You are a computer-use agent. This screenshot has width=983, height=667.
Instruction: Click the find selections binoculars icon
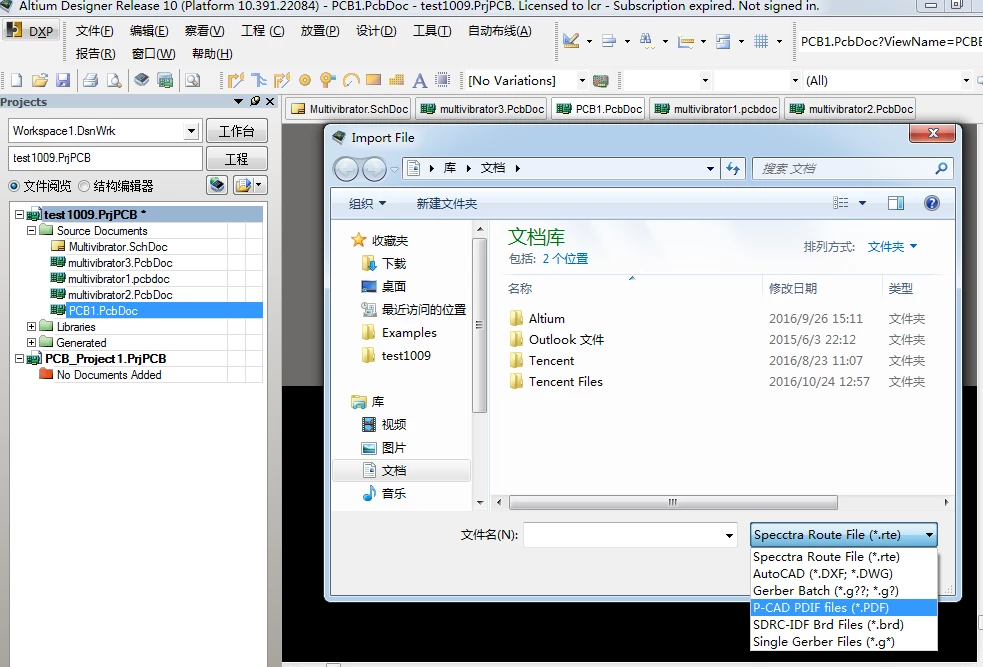(x=646, y=41)
